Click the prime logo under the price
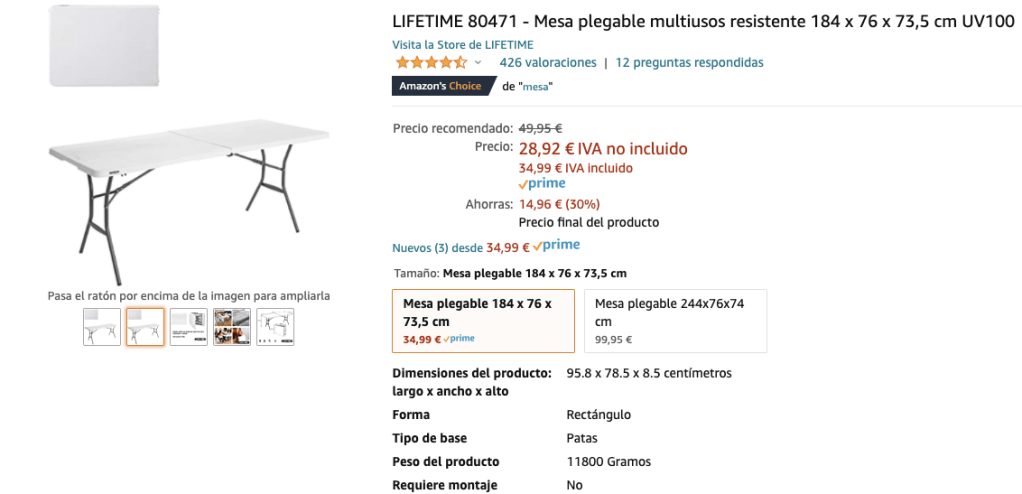 coord(542,184)
